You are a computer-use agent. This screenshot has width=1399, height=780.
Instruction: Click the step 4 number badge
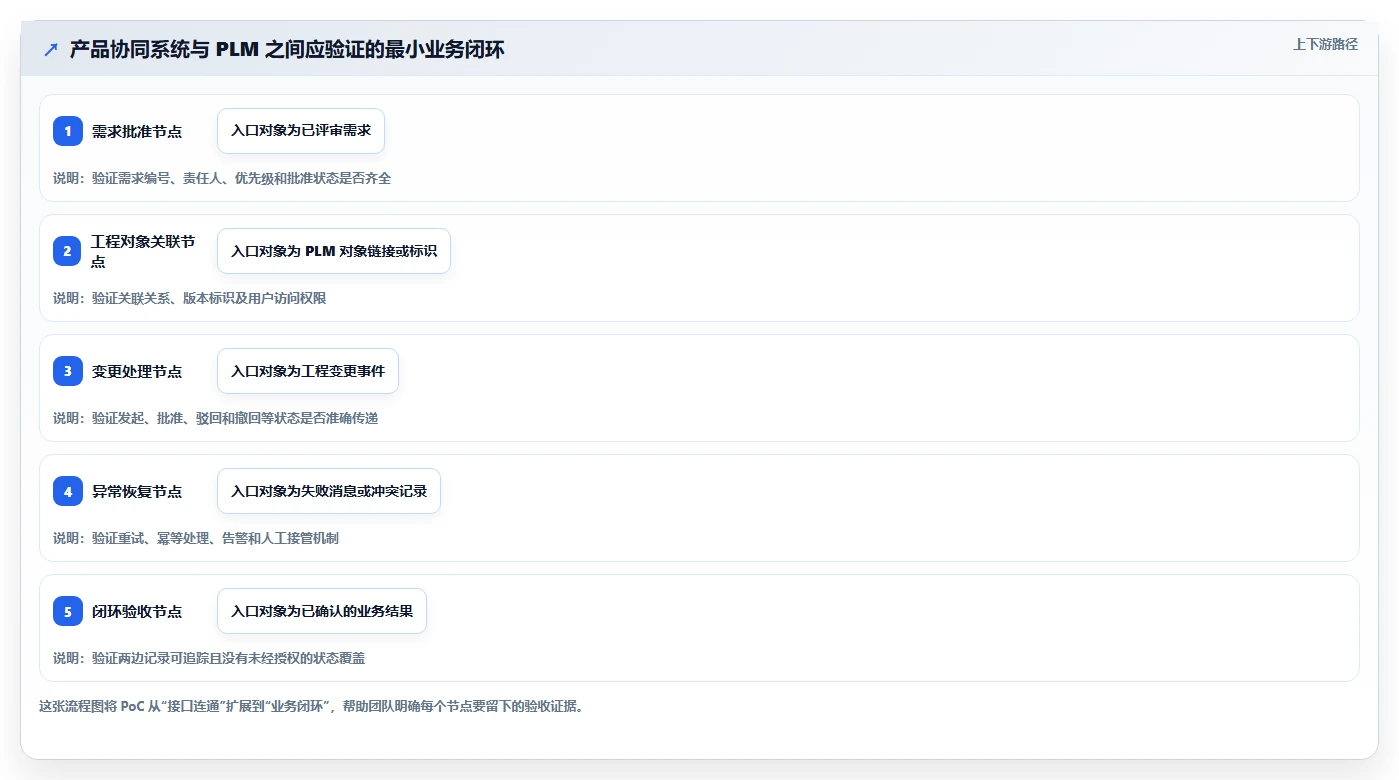pos(68,491)
